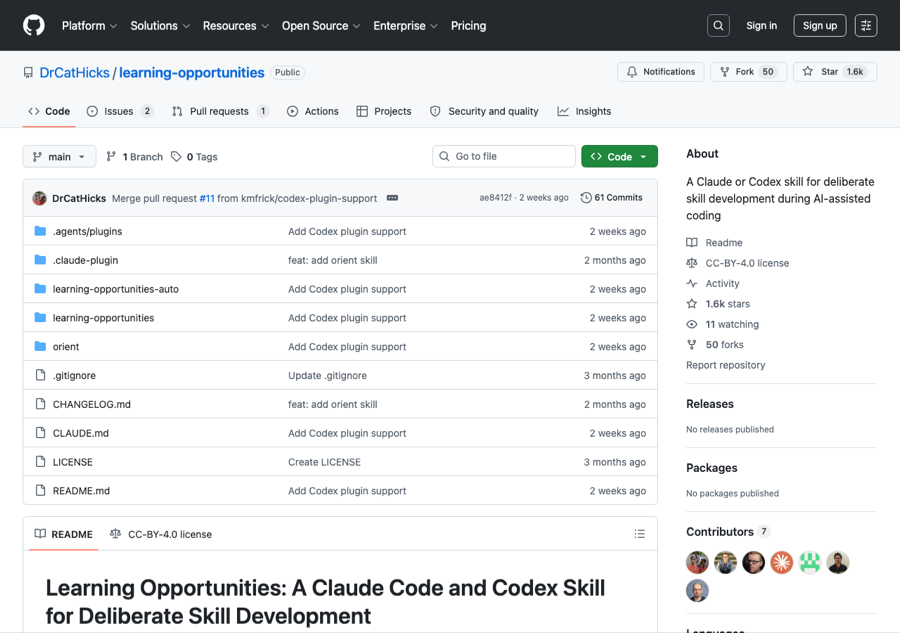Expand the Platform menu
This screenshot has width=900, height=633.
(89, 26)
